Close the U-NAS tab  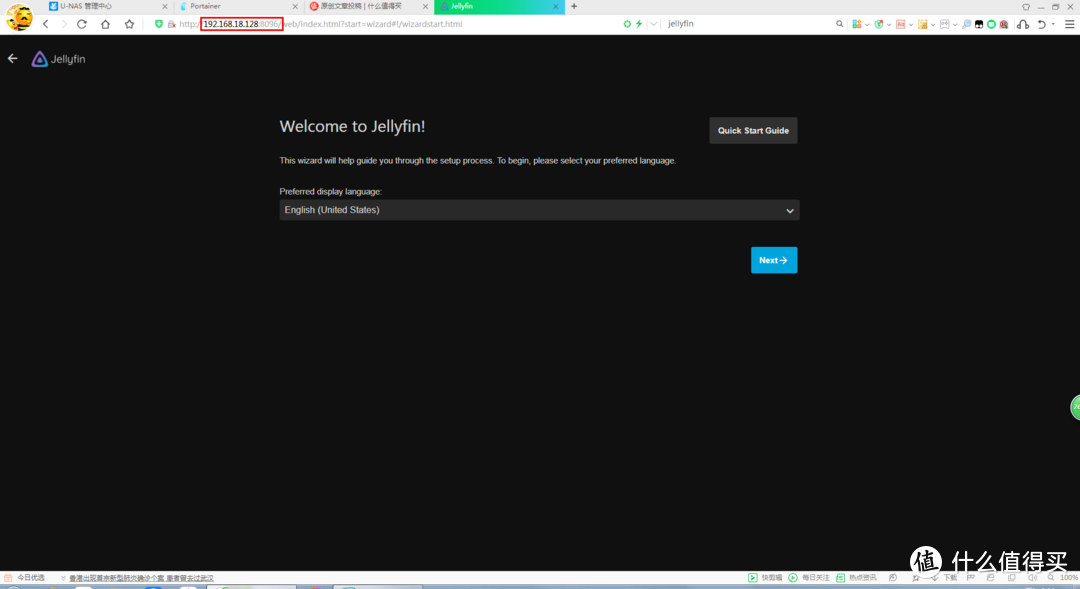(x=165, y=6)
